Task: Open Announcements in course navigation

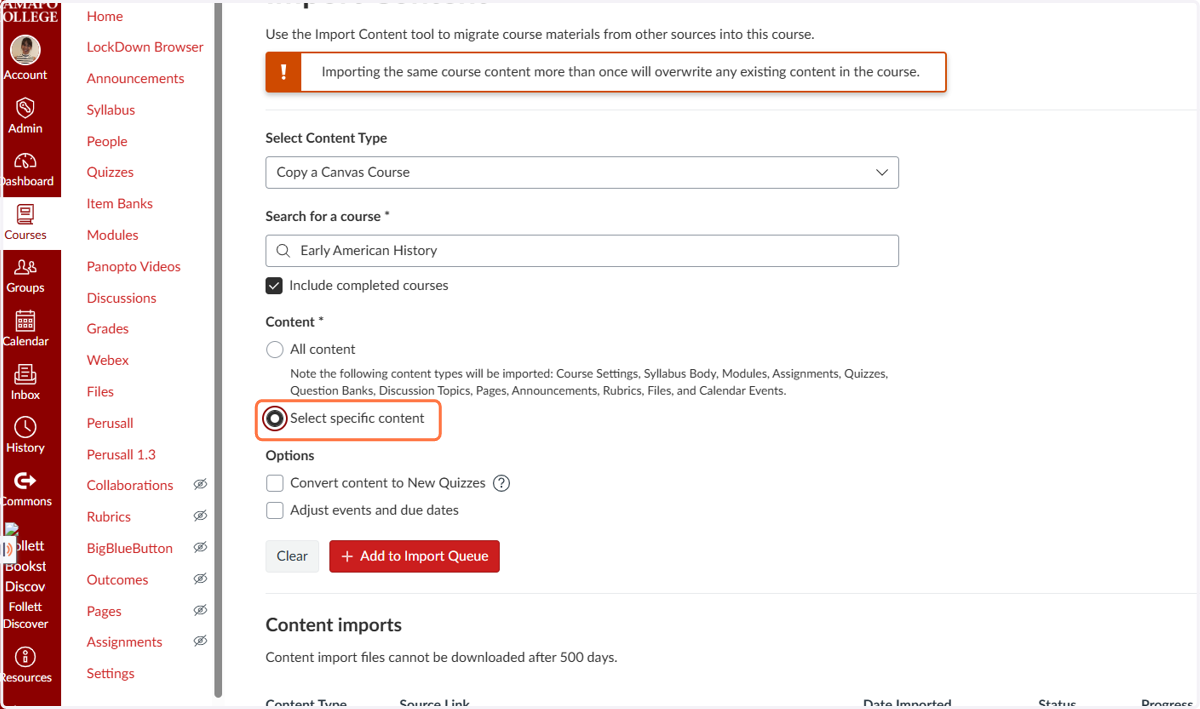Action: tap(135, 78)
